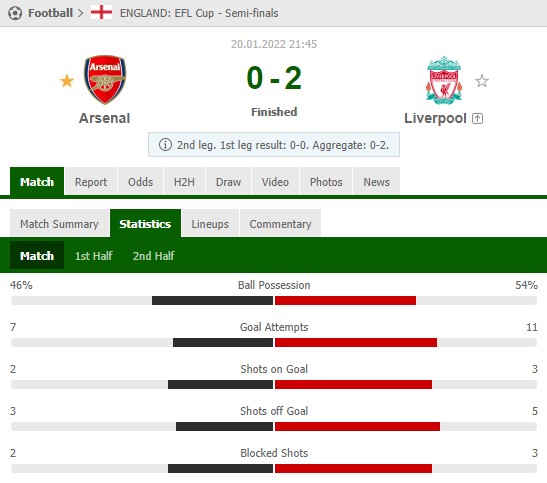Screen dimensions: 547x483
Task: Show 2nd Half statistics
Action: pos(153,256)
